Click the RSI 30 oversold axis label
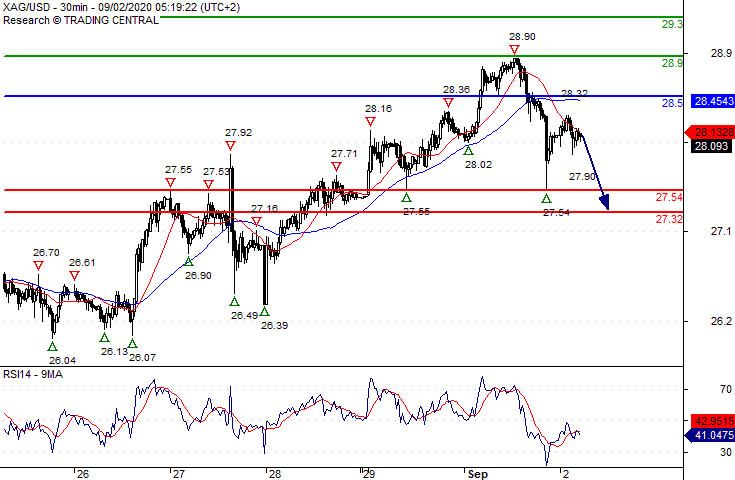 726,452
